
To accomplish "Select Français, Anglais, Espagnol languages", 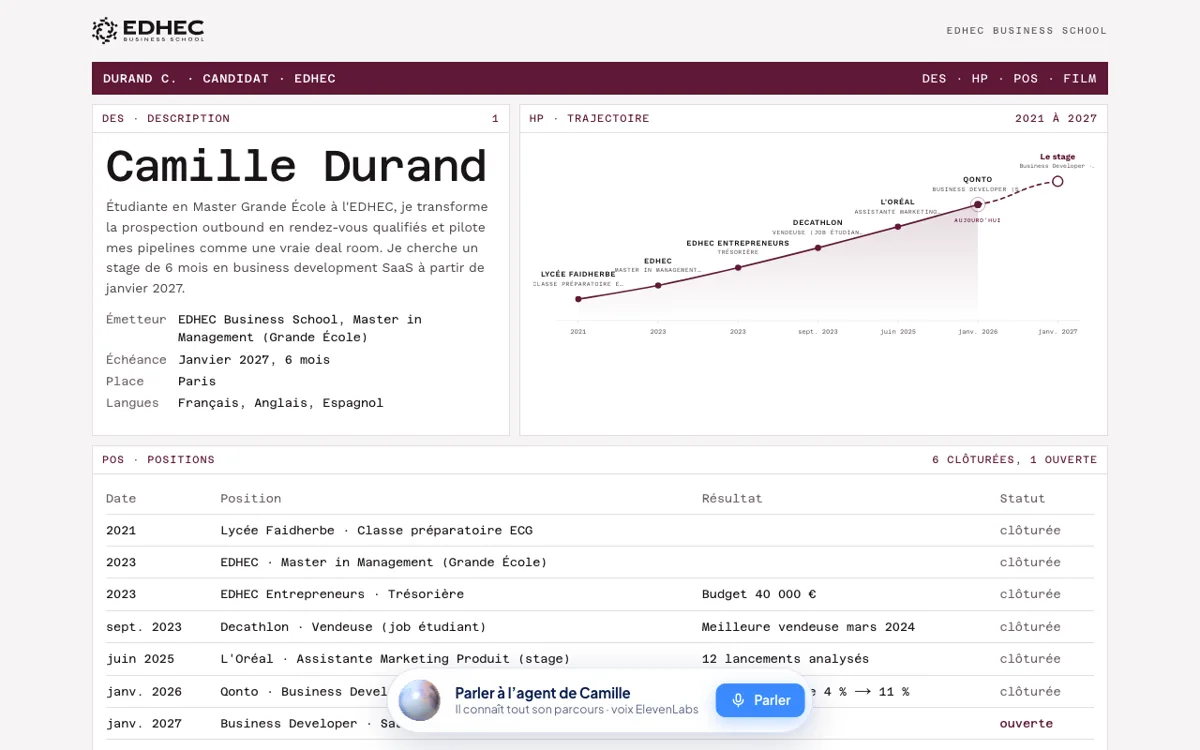I will (281, 403).
